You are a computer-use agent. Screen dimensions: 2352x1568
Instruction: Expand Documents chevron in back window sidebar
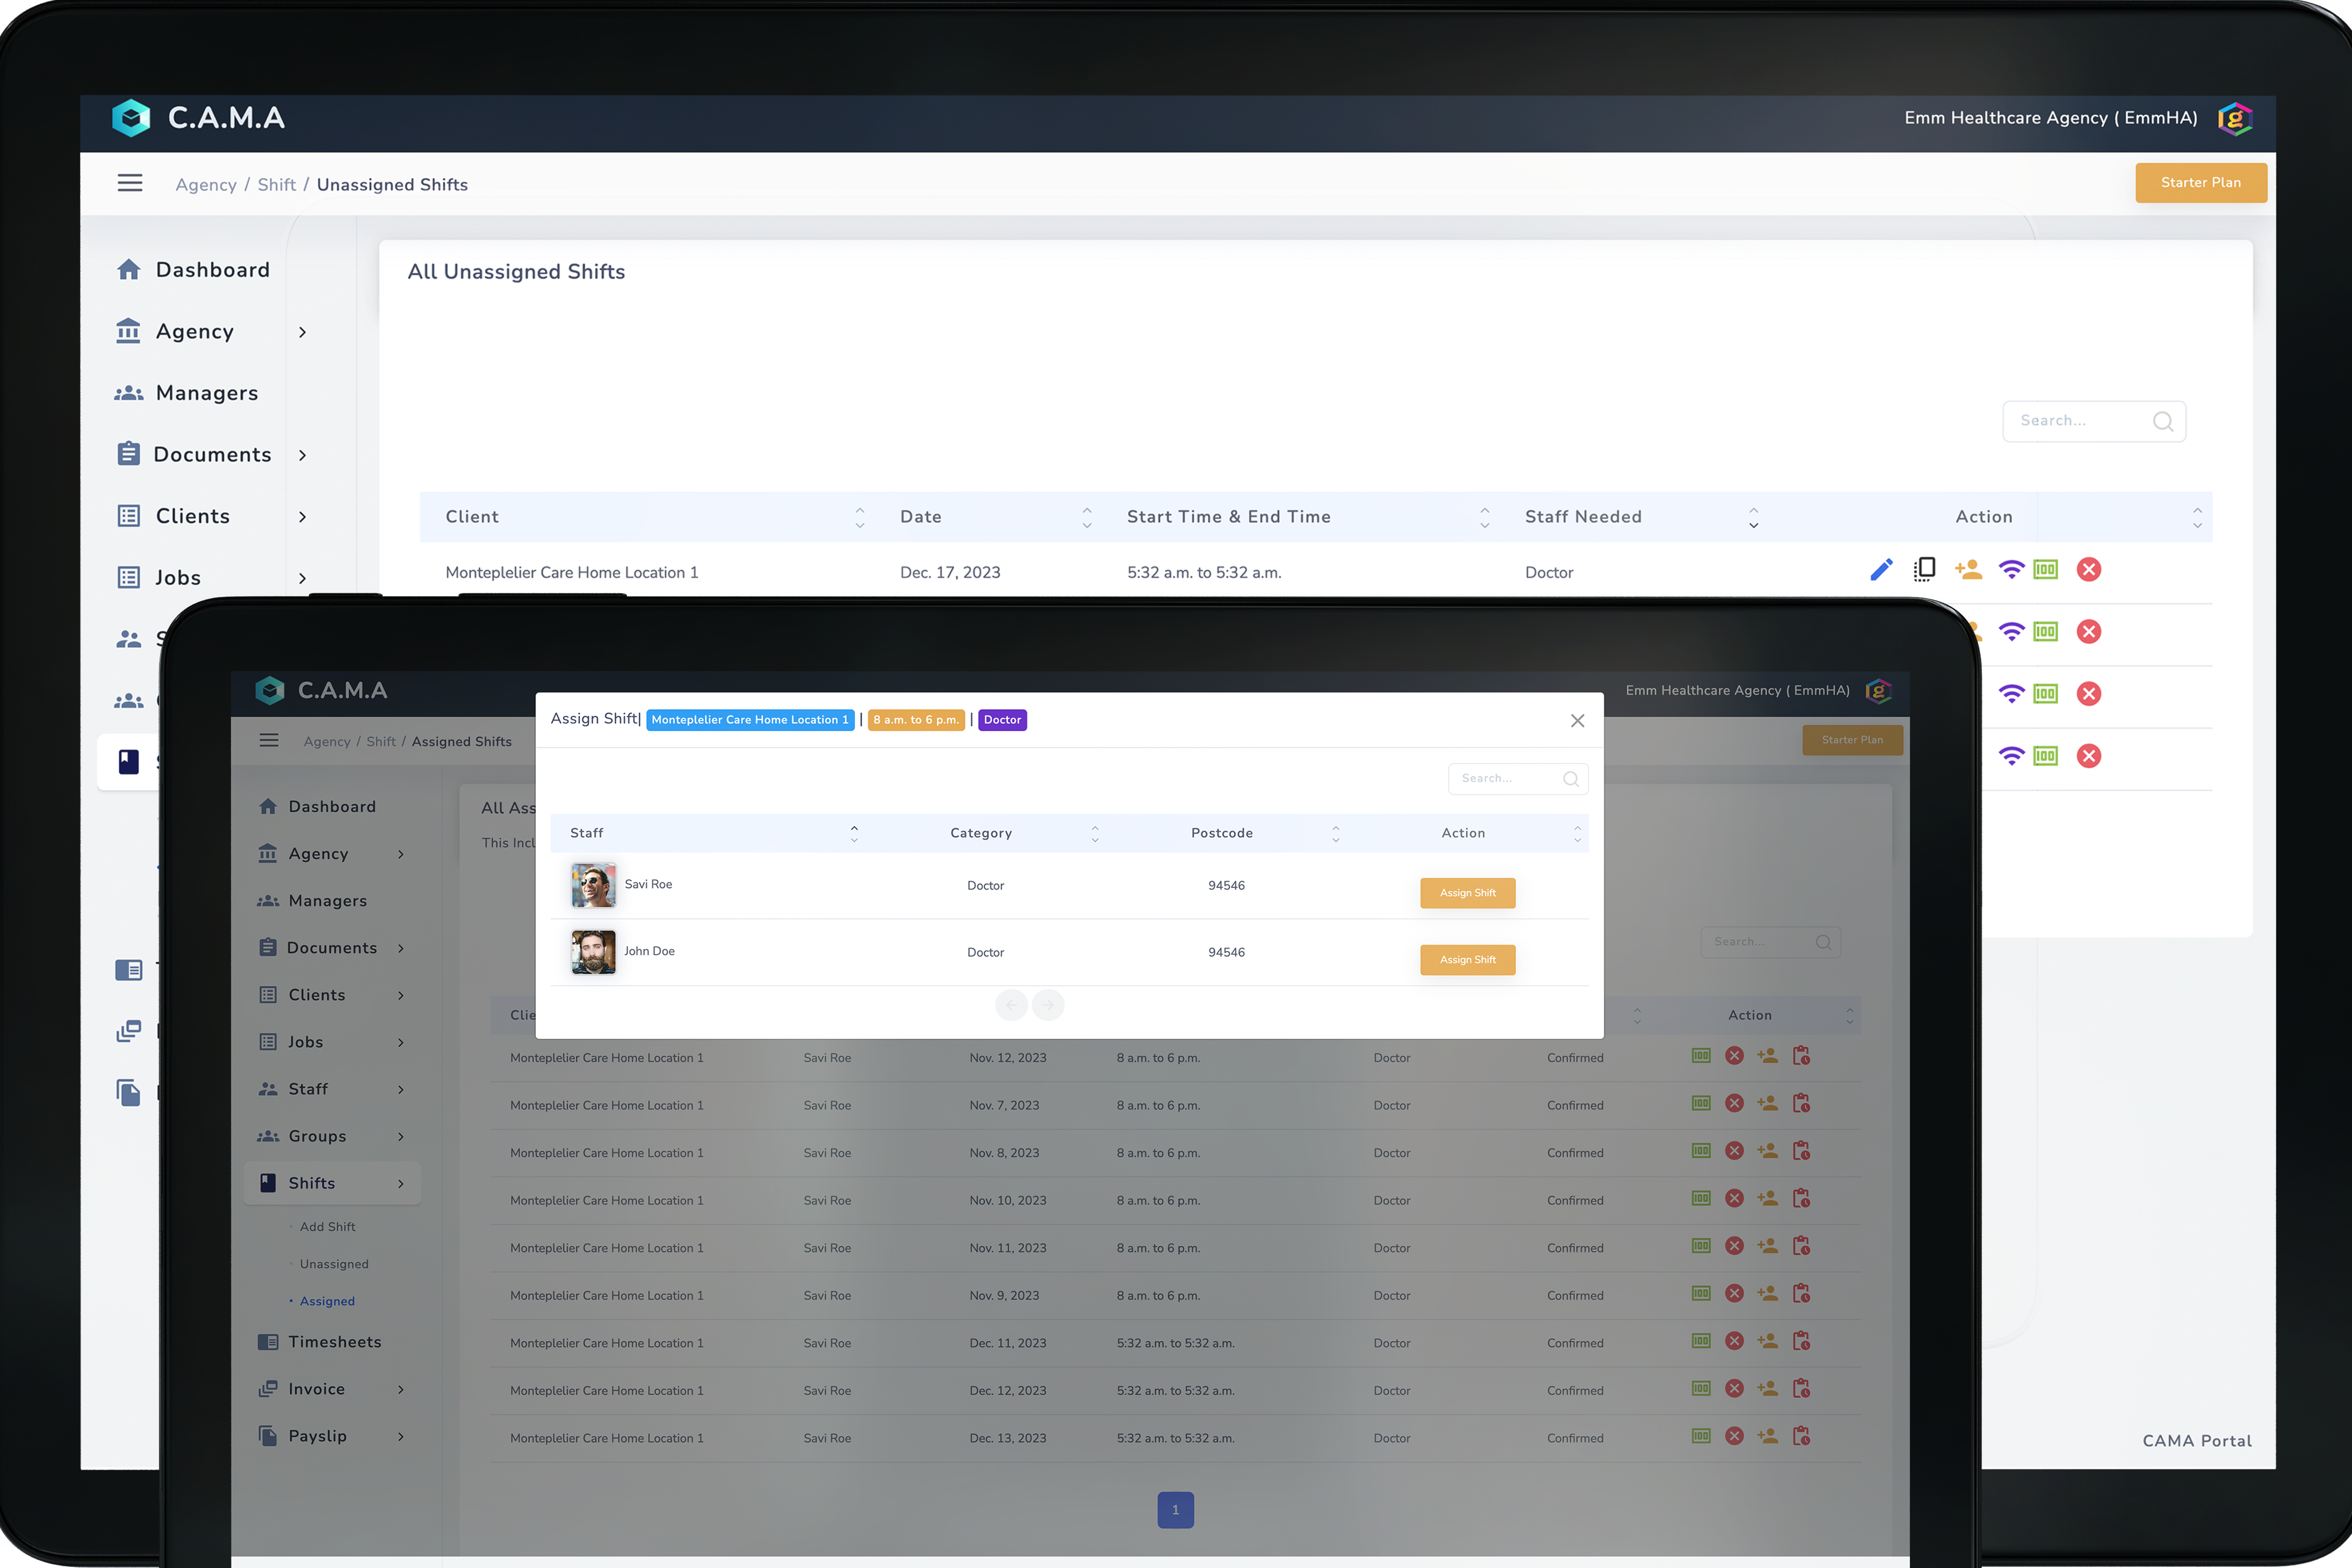[x=302, y=455]
